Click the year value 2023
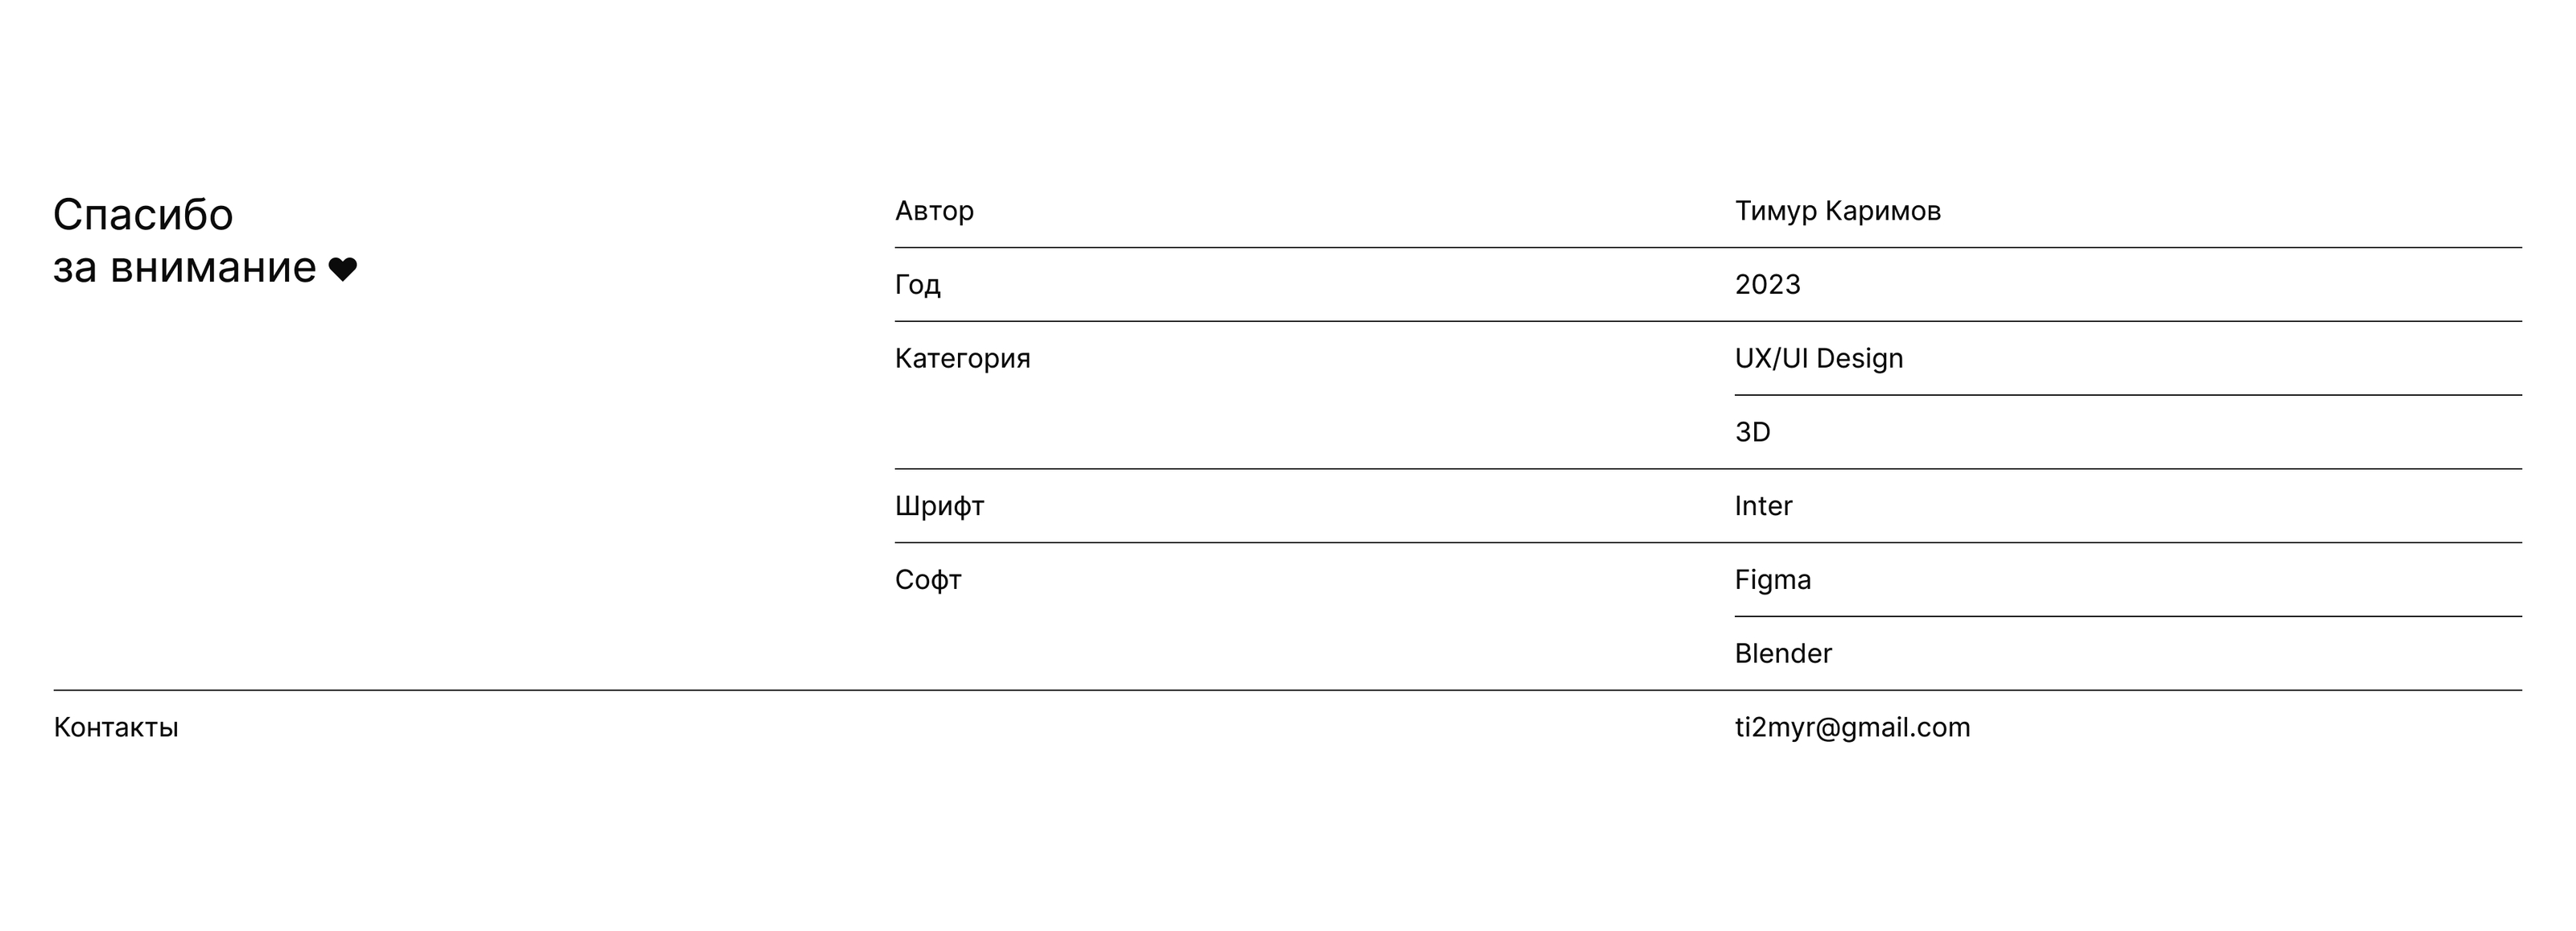This screenshot has height=931, width=2576. click(x=1767, y=285)
